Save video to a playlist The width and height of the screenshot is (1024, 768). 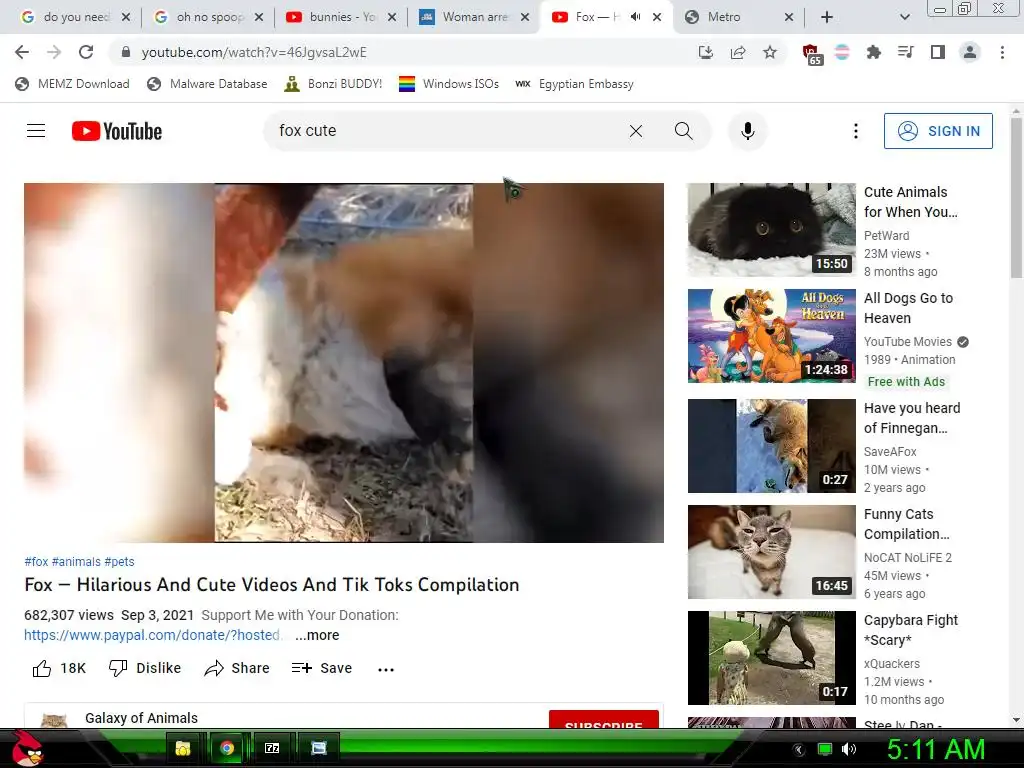coord(322,668)
